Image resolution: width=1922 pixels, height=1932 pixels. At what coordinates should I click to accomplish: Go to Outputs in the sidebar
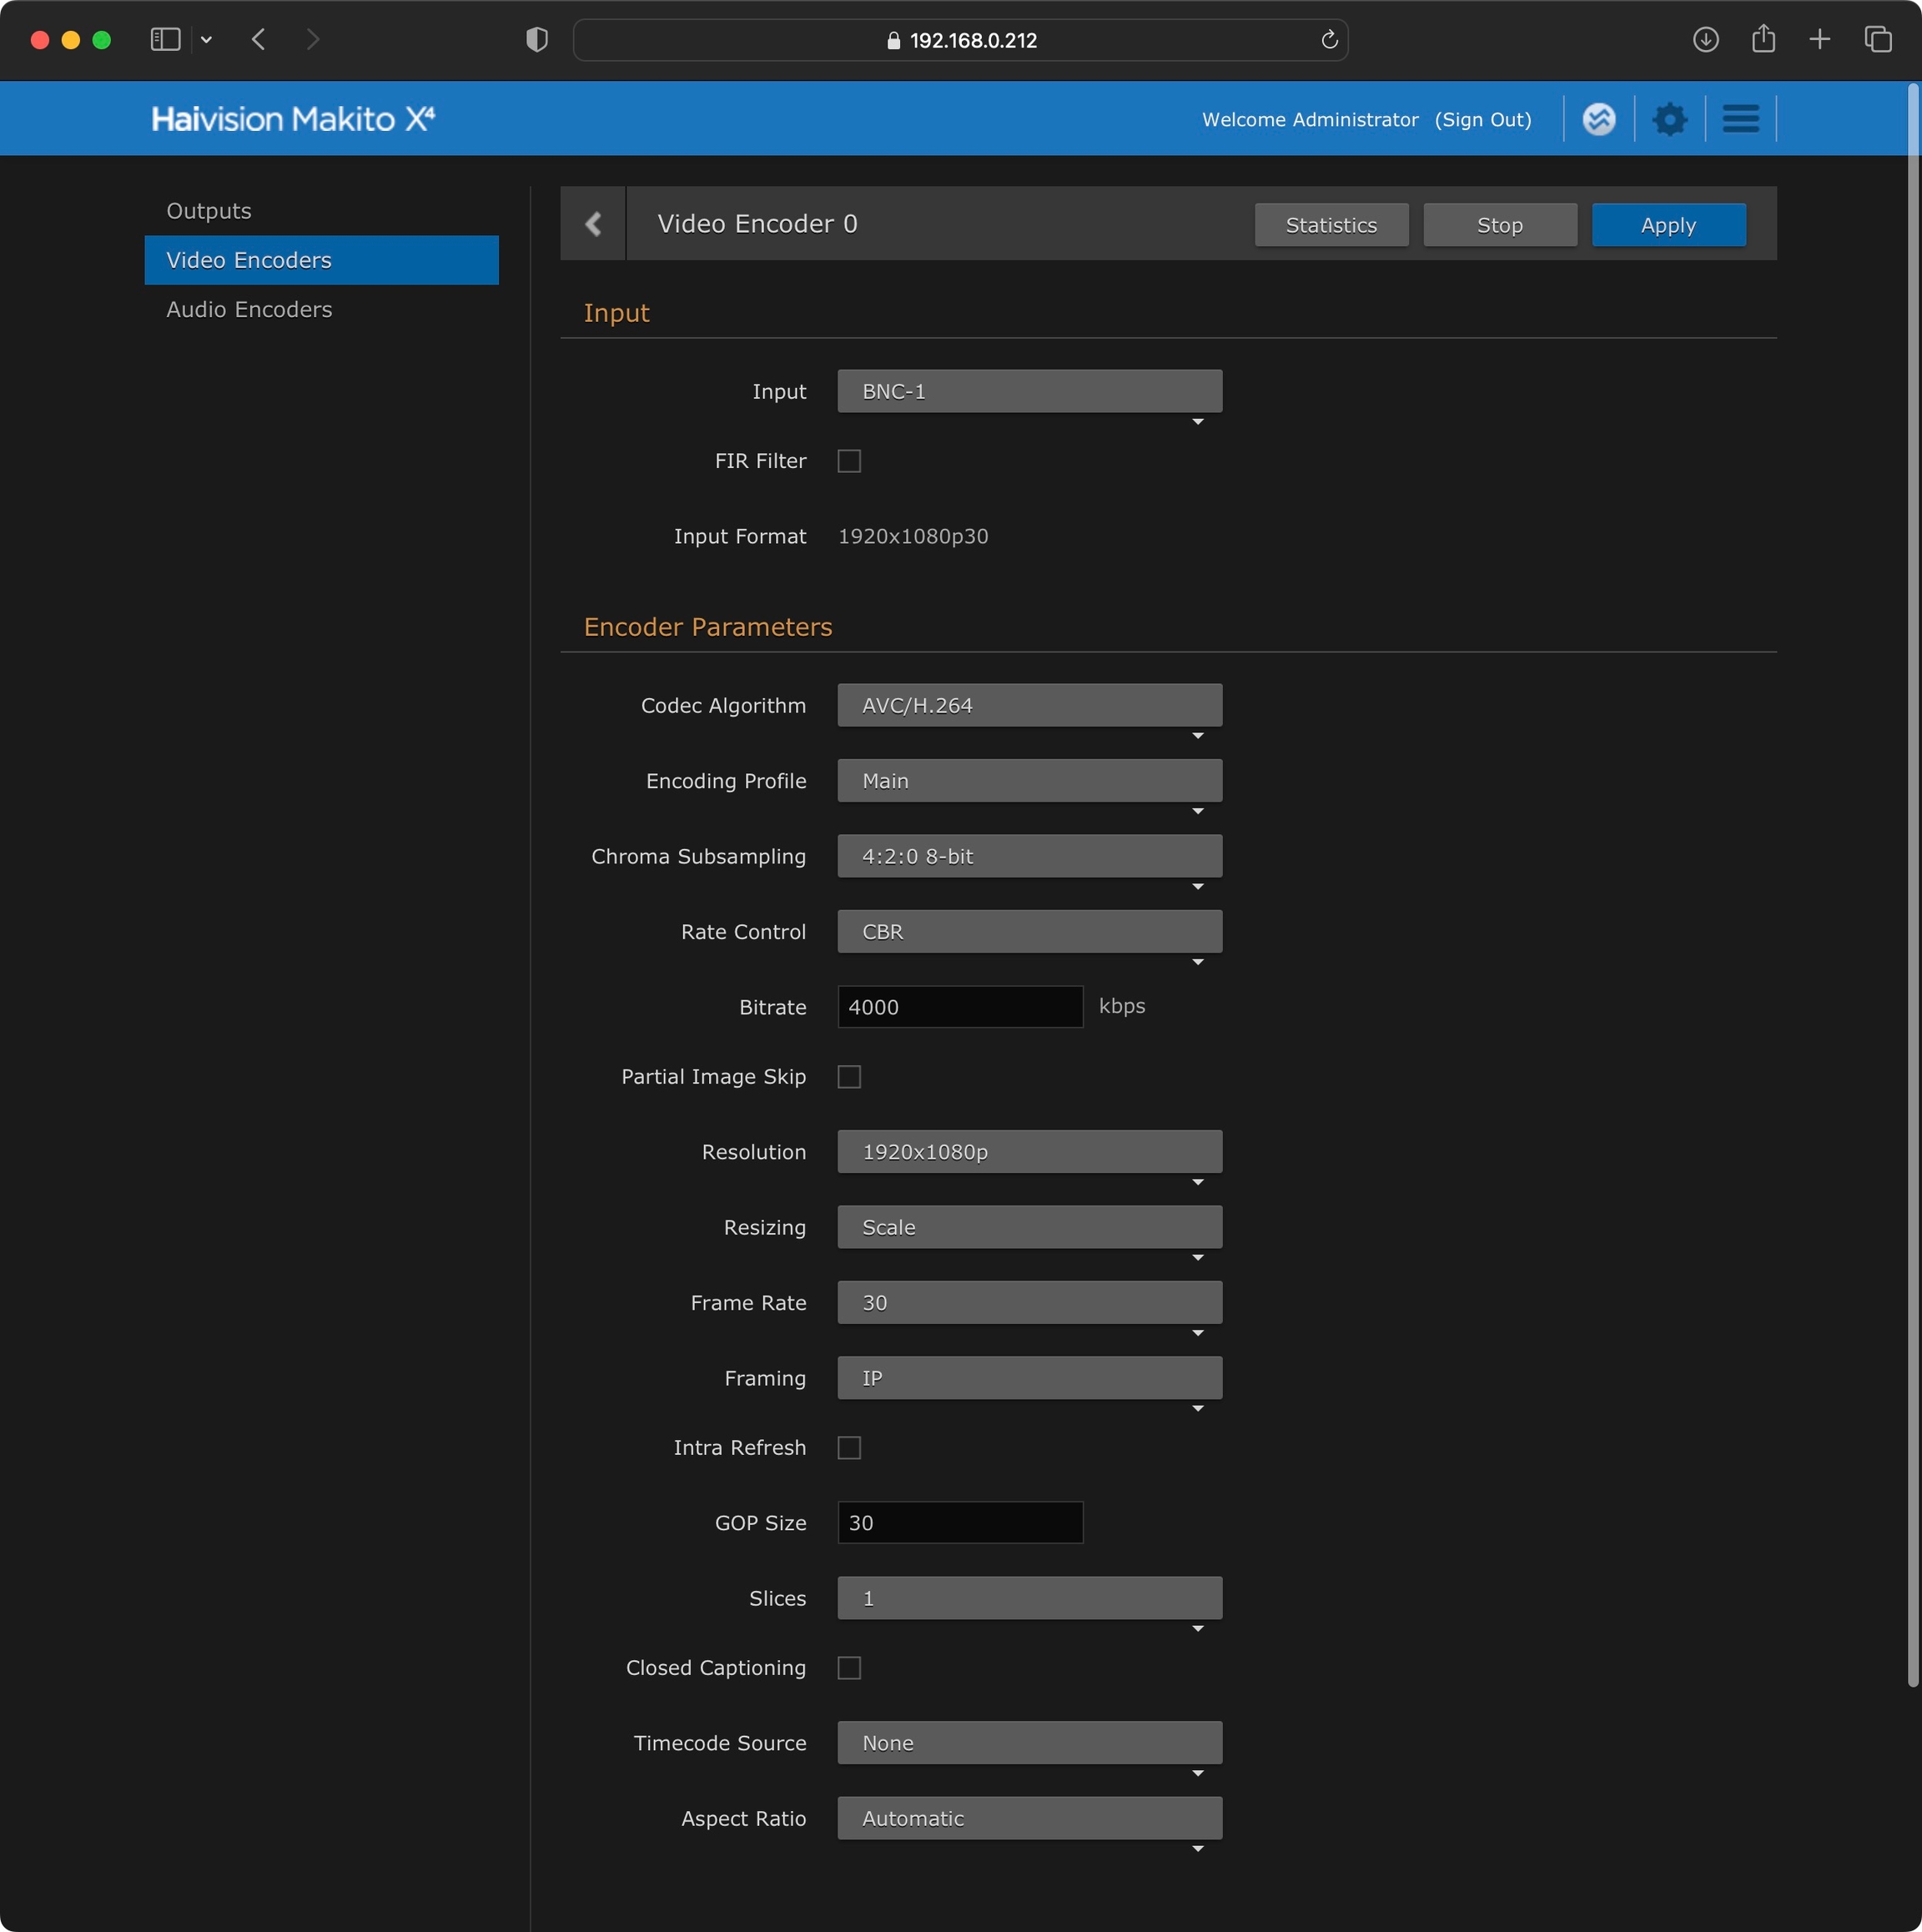pyautogui.click(x=209, y=211)
